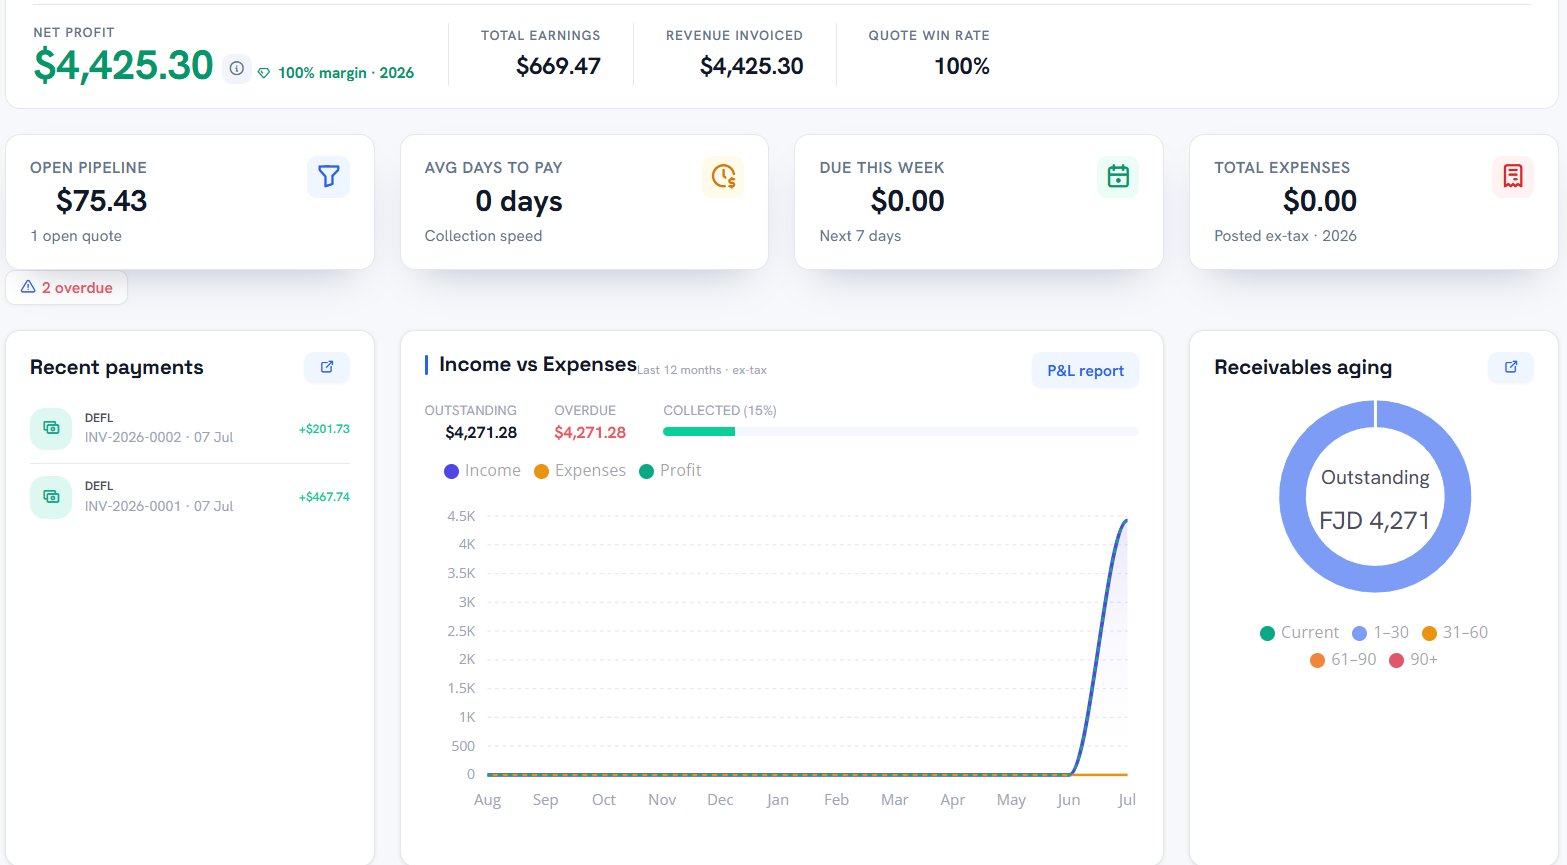Image resolution: width=1567 pixels, height=865 pixels.
Task: Click payment icon for INV-2026-0001
Action: tap(51, 497)
